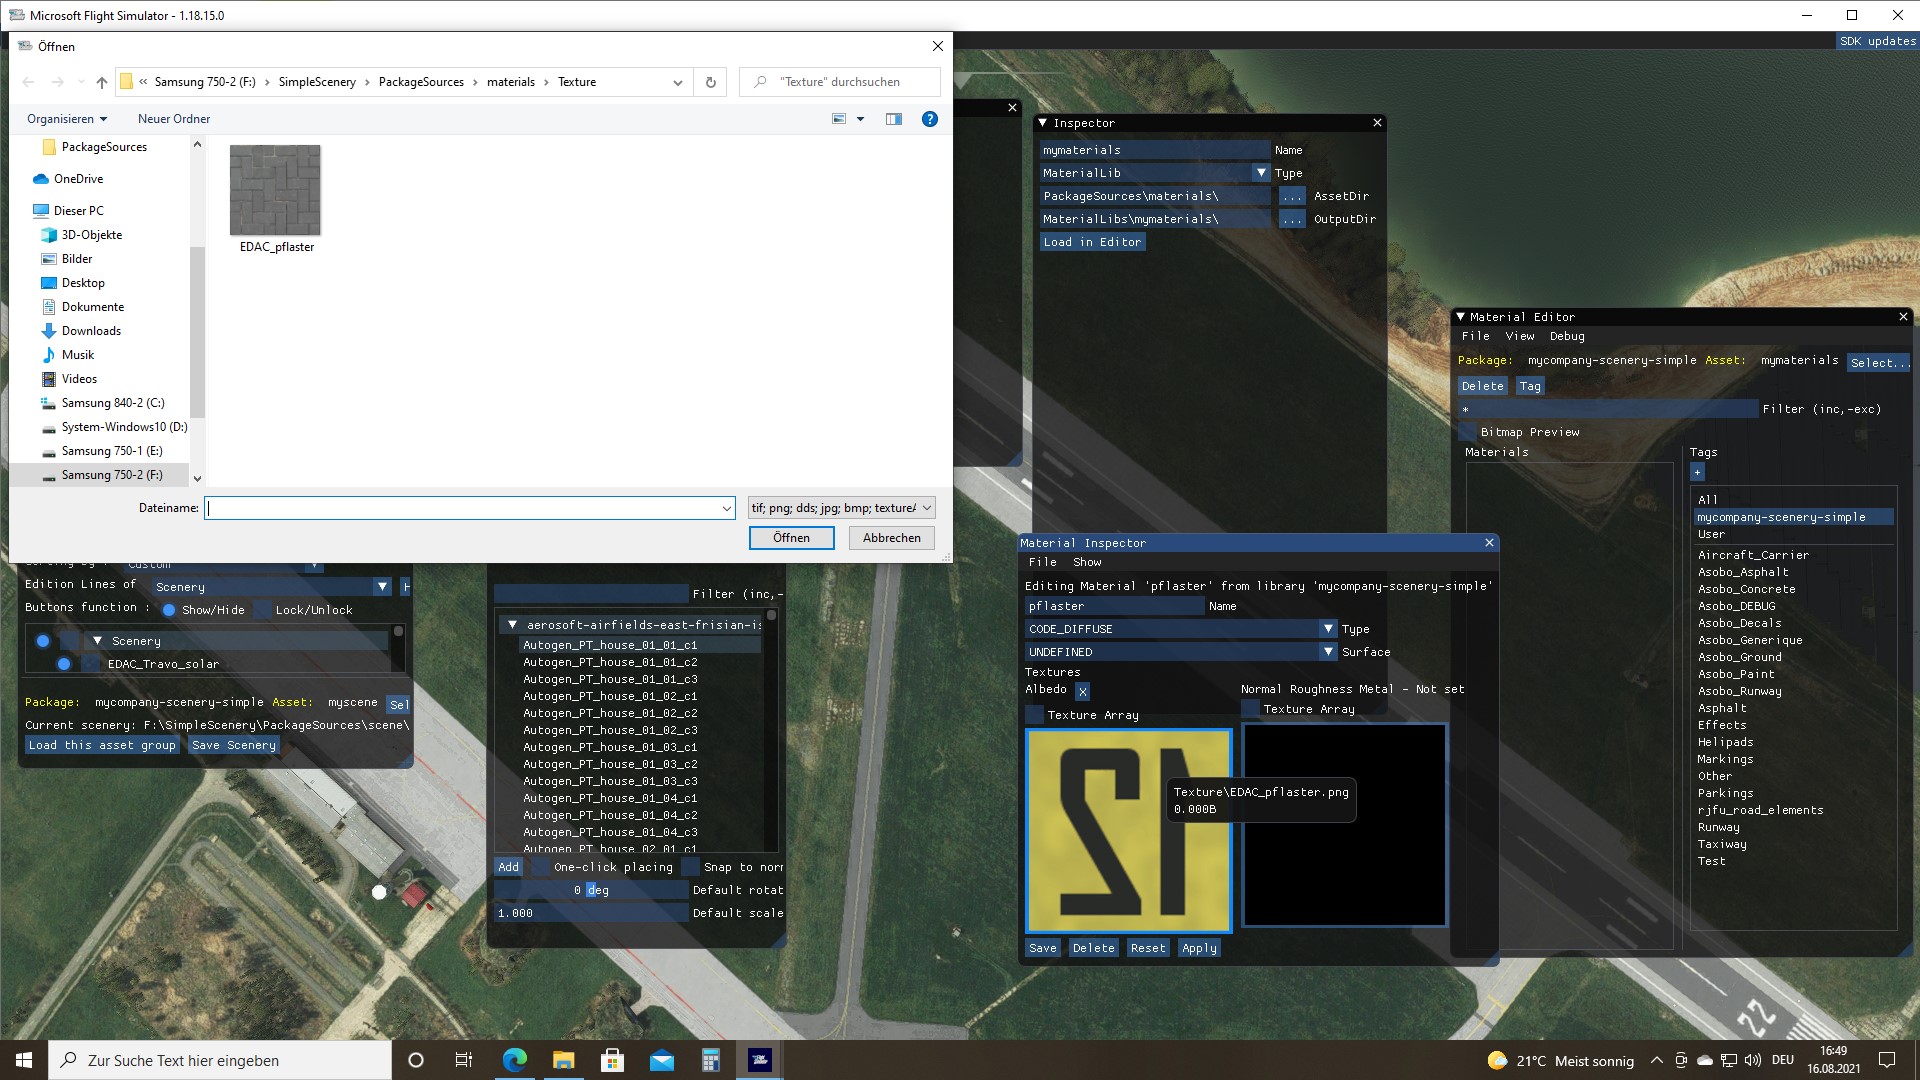Viewport: 1920px width, 1080px height.
Task: Launch Microsoft Edge from the taskbar
Action: (x=514, y=1060)
